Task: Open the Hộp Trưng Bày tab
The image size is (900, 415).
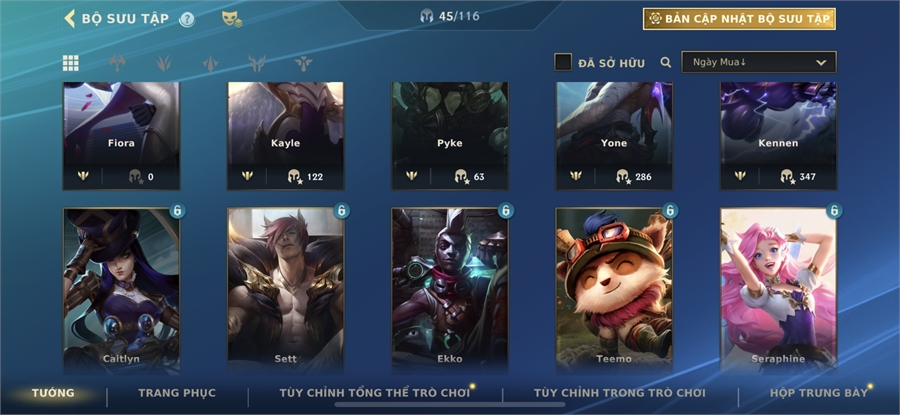Action: point(818,393)
